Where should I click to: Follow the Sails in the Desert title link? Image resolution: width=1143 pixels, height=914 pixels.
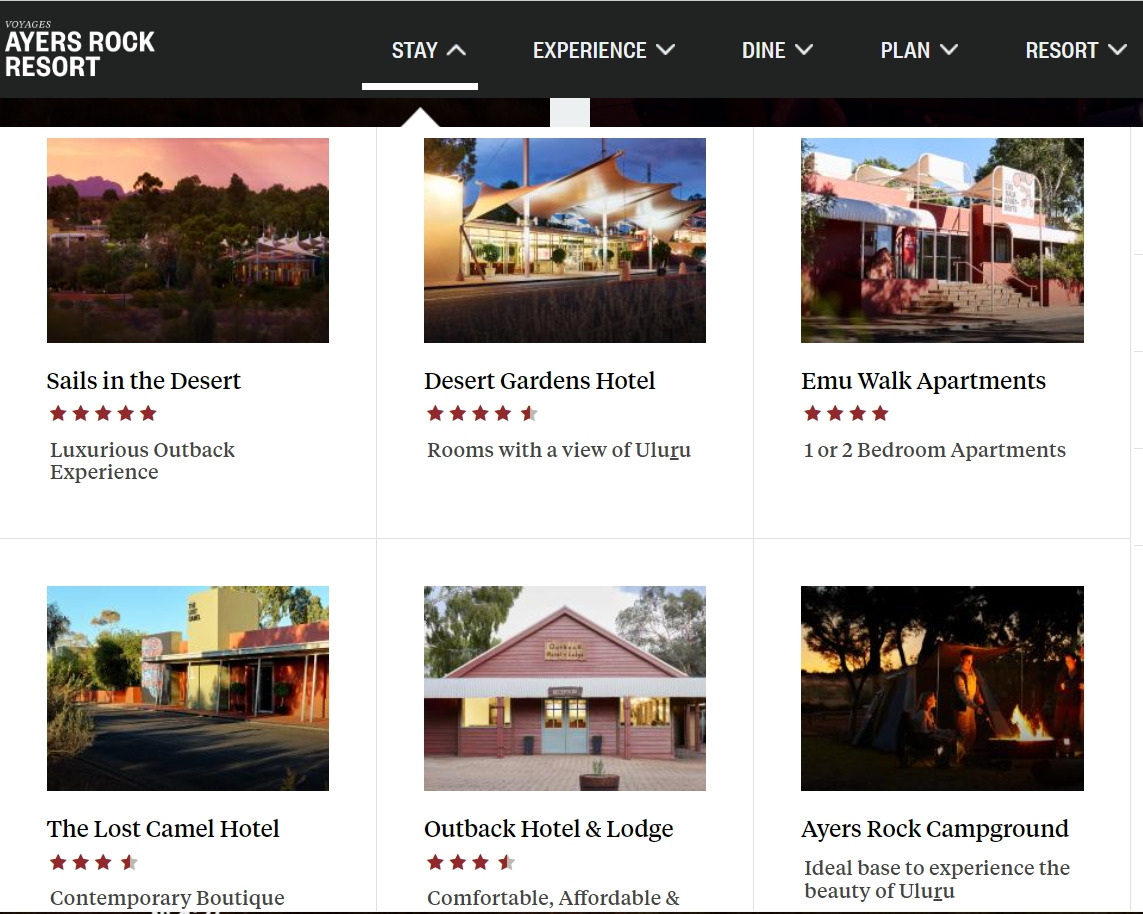144,381
